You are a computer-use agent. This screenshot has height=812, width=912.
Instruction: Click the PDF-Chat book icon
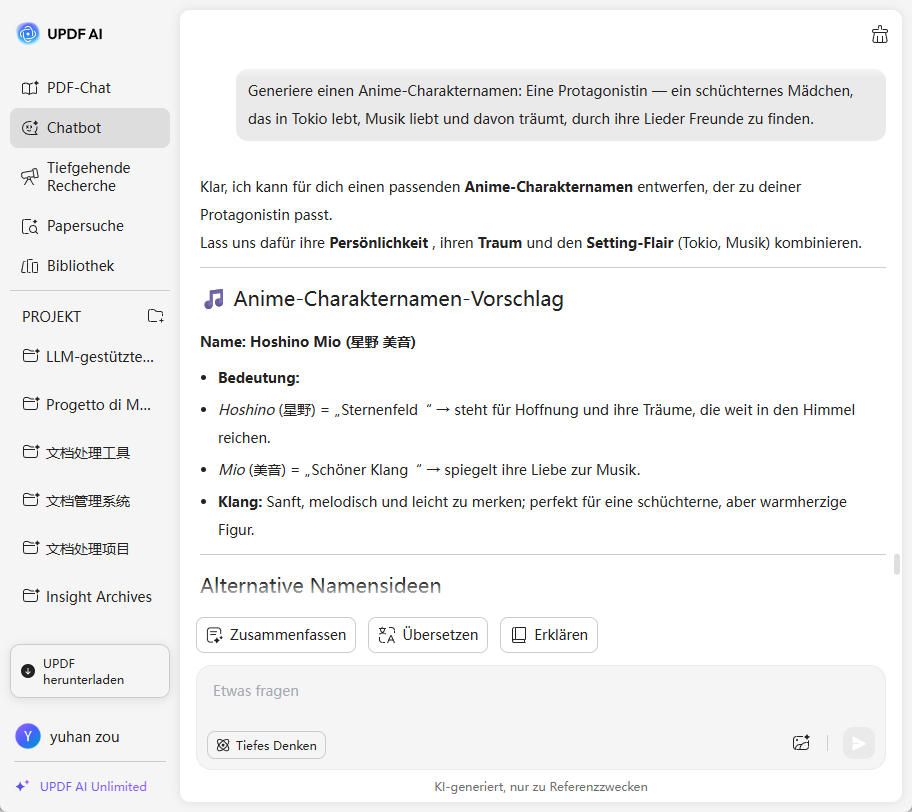pyautogui.click(x=30, y=88)
